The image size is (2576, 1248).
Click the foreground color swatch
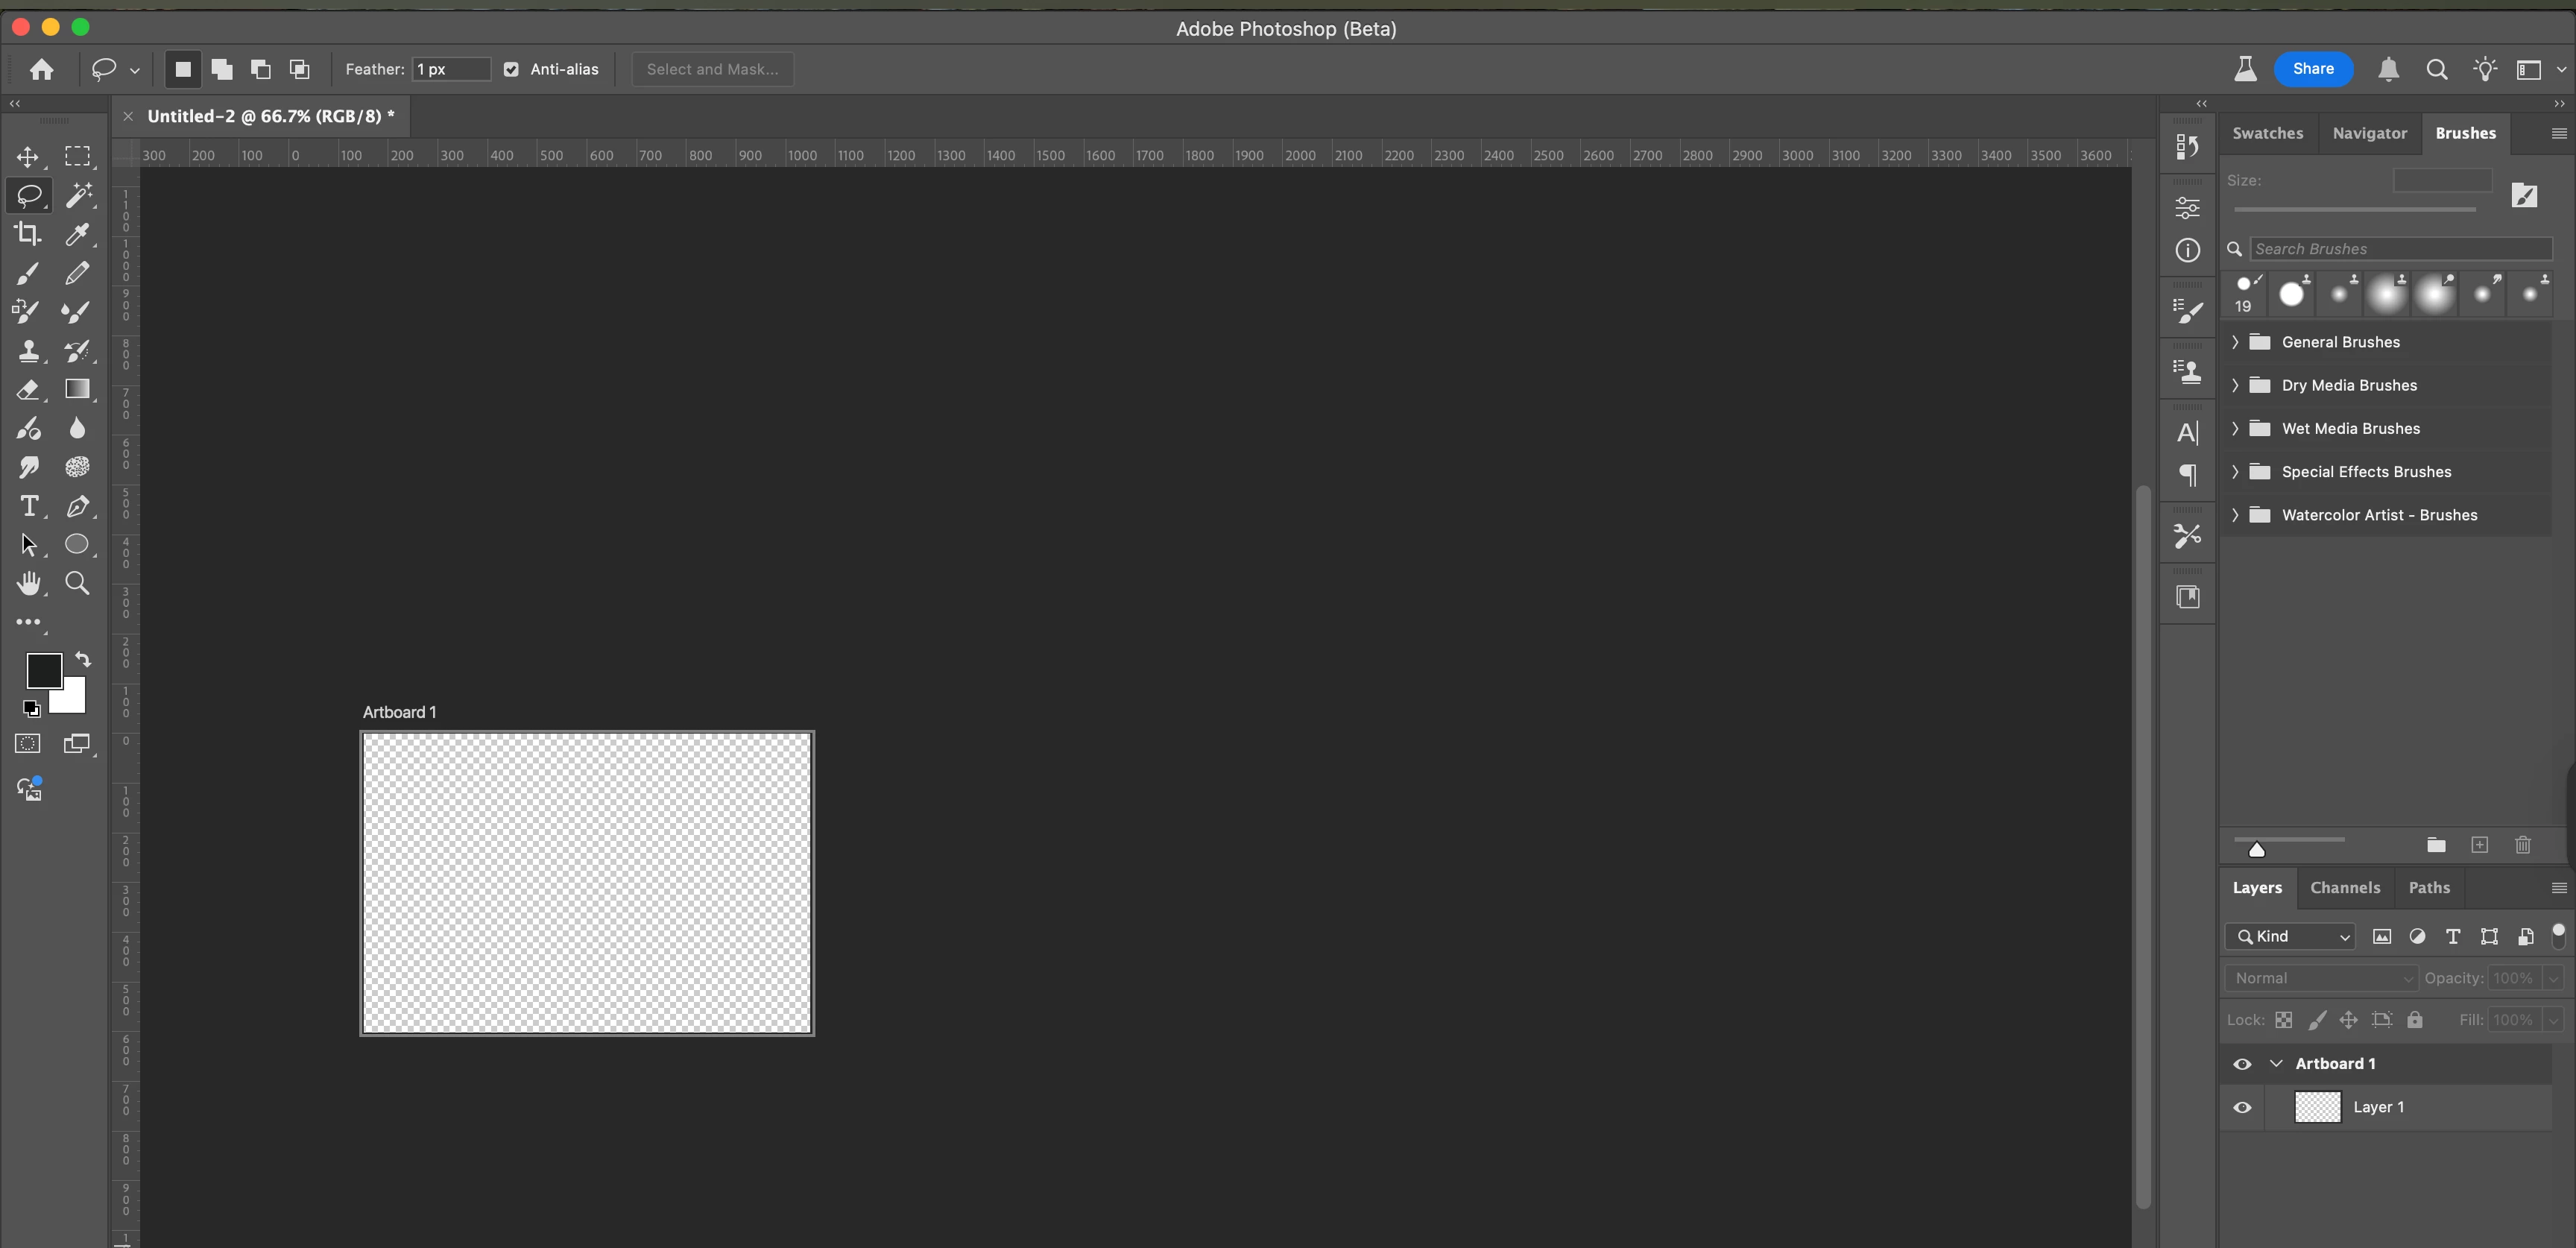43,670
